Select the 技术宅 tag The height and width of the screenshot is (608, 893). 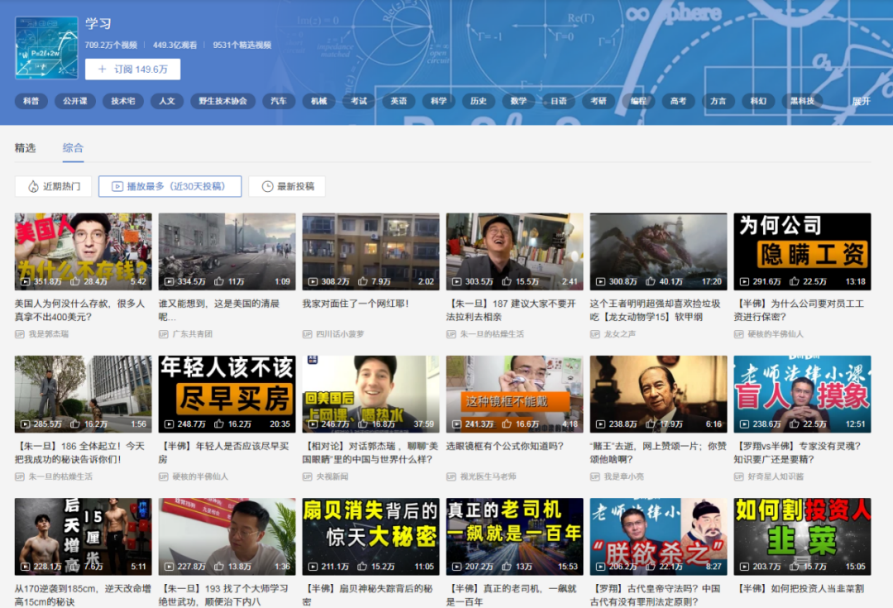pyautogui.click(x=123, y=101)
